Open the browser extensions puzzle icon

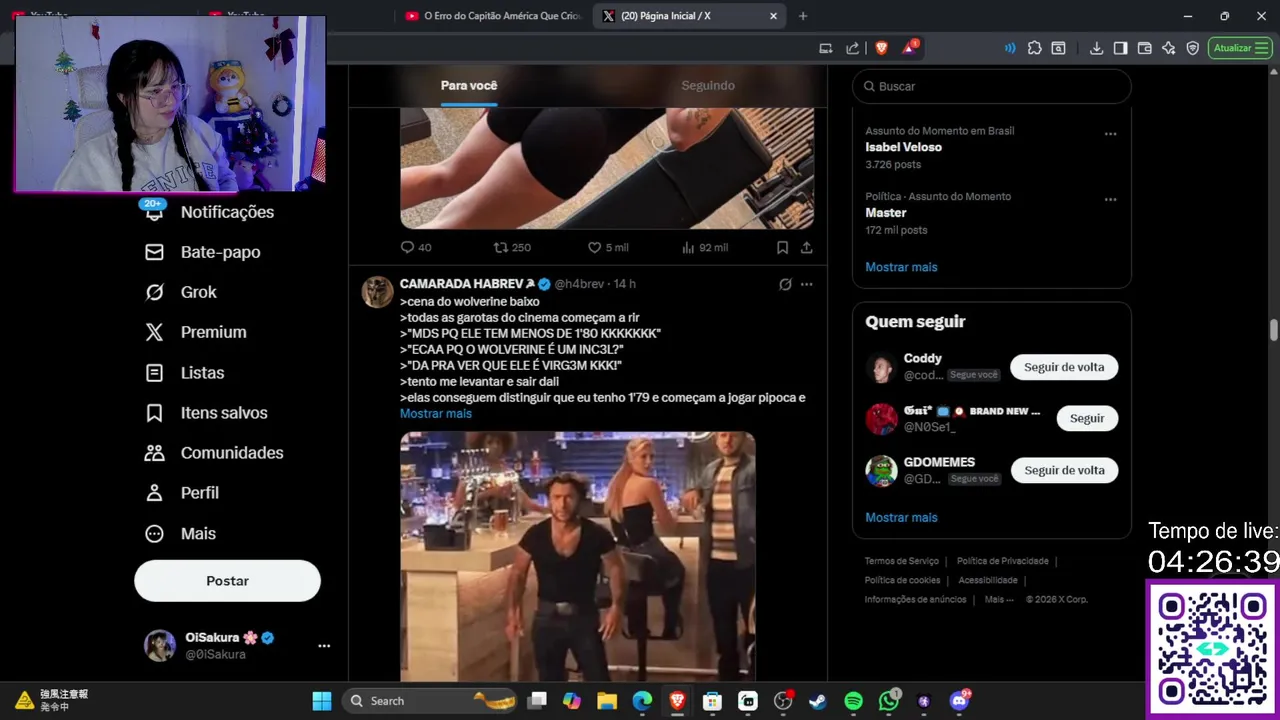coord(1034,48)
